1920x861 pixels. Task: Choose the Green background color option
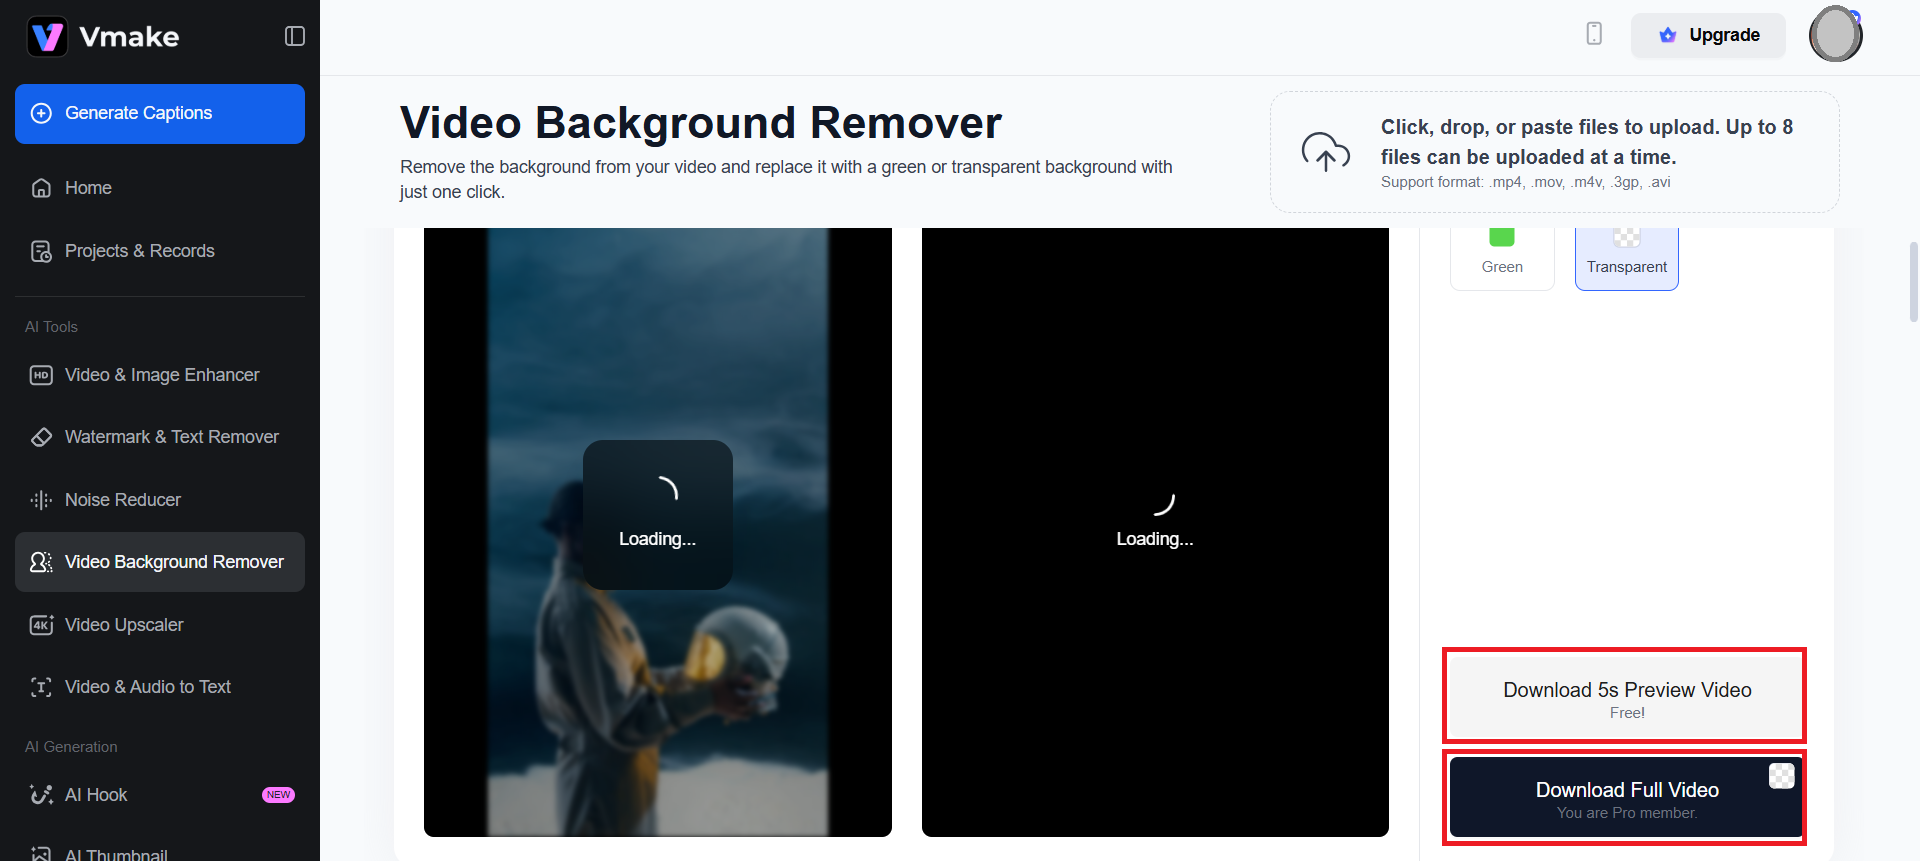point(1502,257)
